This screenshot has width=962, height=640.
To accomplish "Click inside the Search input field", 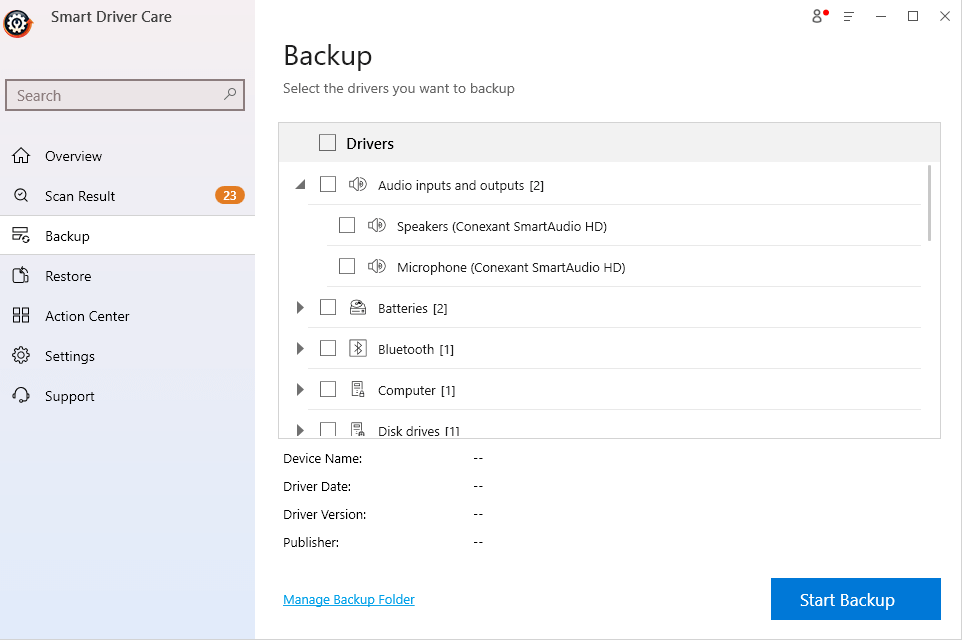I will (x=110, y=95).
